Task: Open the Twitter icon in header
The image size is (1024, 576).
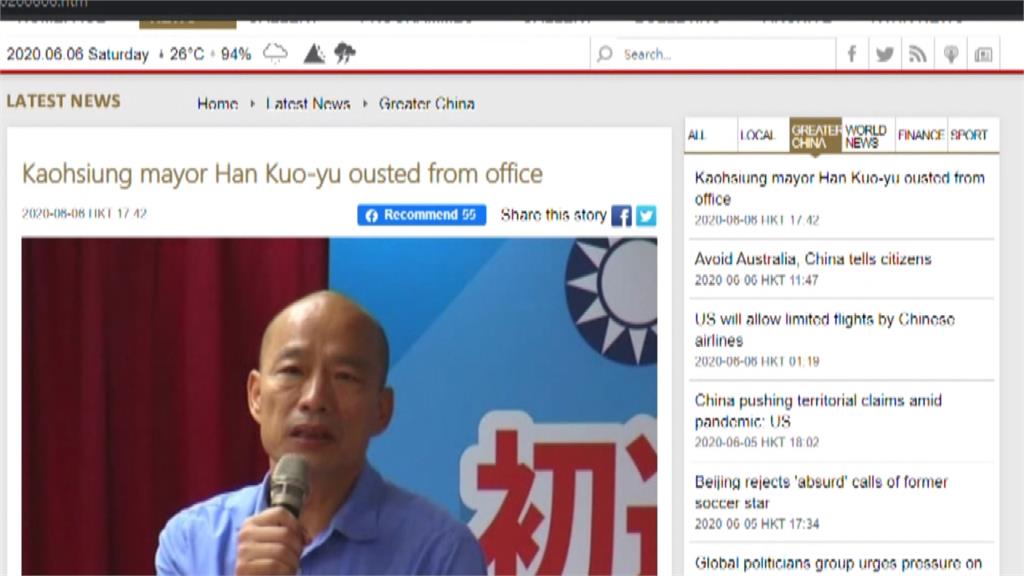Action: (x=885, y=54)
